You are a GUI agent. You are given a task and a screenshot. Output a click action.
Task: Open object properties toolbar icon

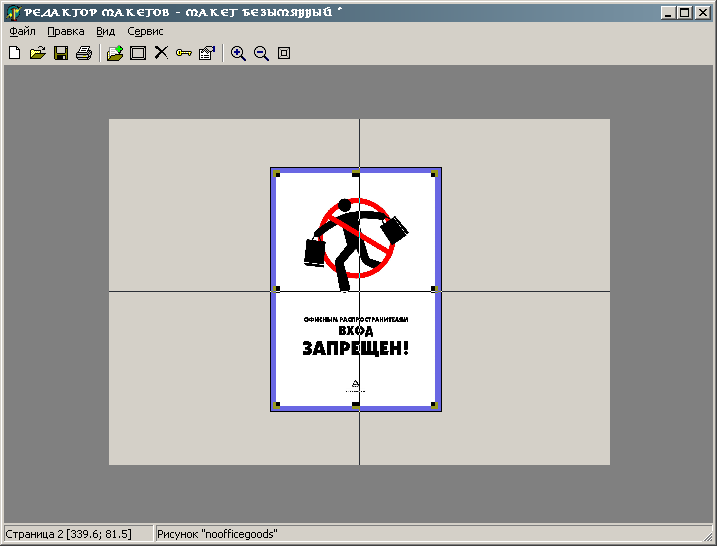(x=207, y=53)
